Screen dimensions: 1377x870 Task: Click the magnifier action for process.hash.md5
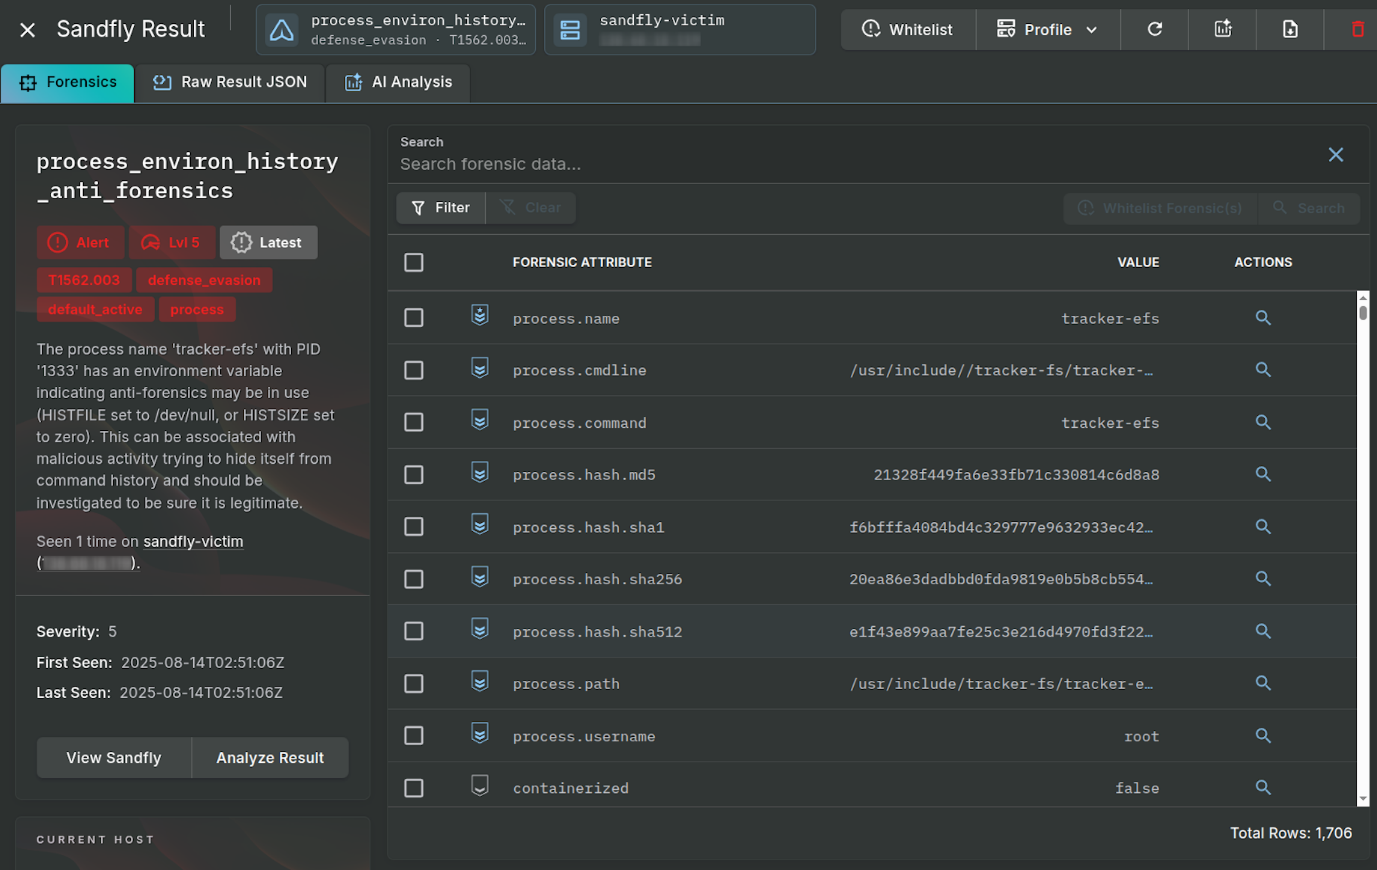click(1263, 474)
